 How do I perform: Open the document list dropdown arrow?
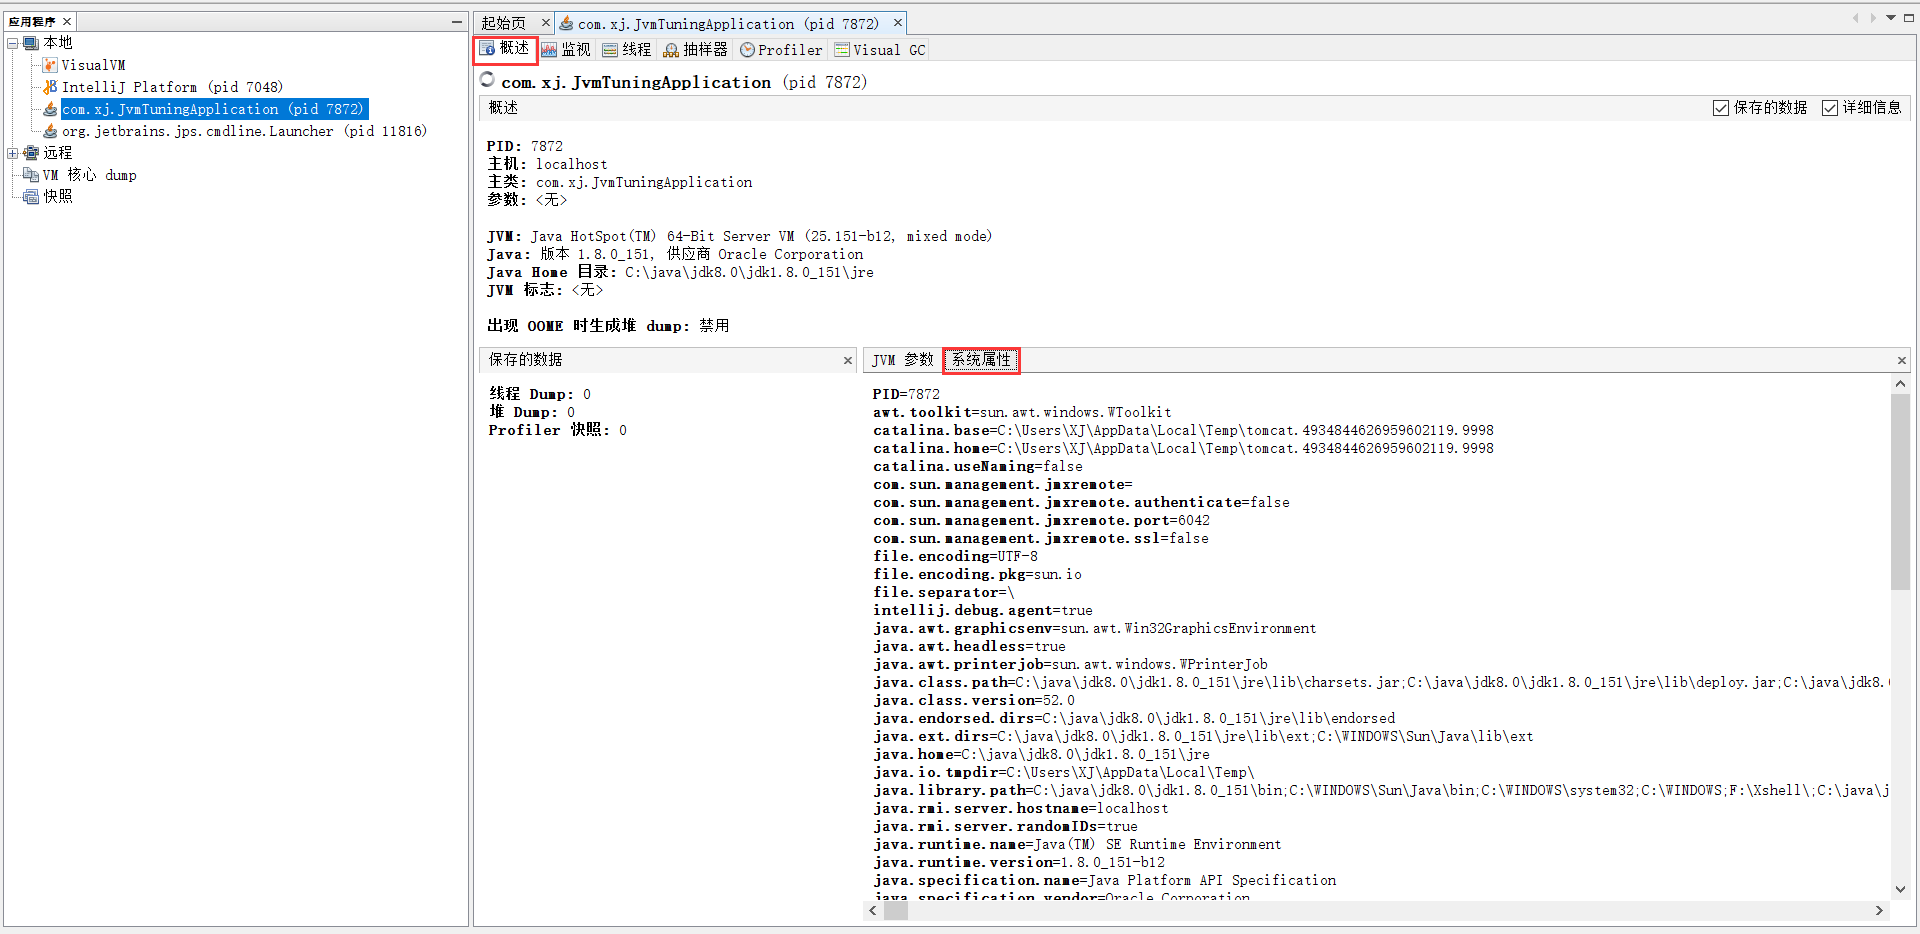pos(1891,18)
